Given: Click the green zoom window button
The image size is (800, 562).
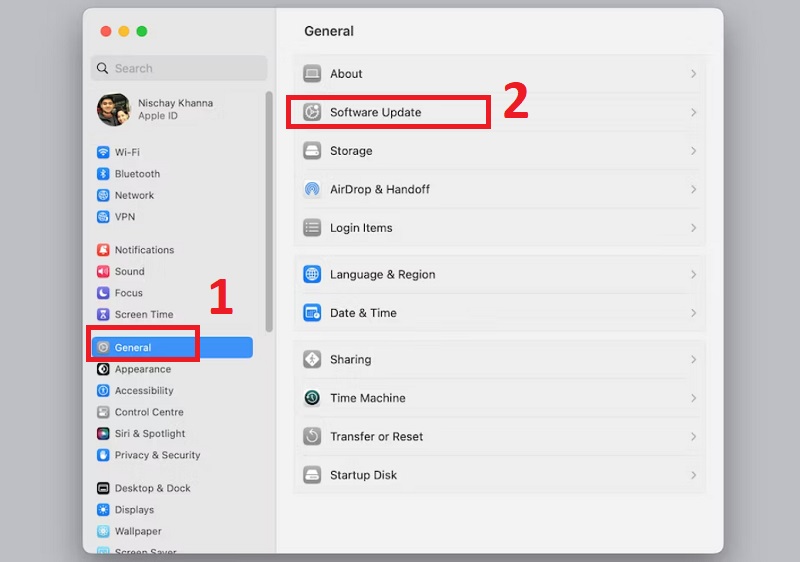Looking at the screenshot, I should coord(142,32).
